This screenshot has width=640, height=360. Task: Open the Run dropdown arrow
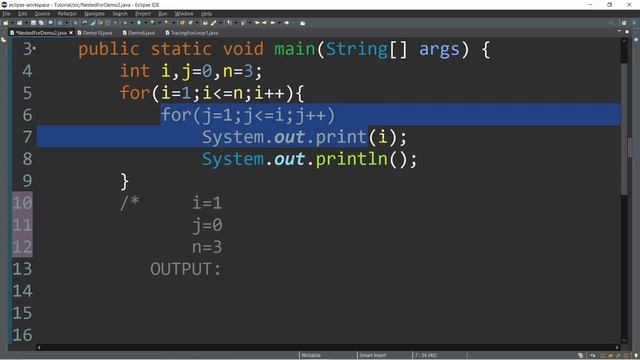pos(145,23)
